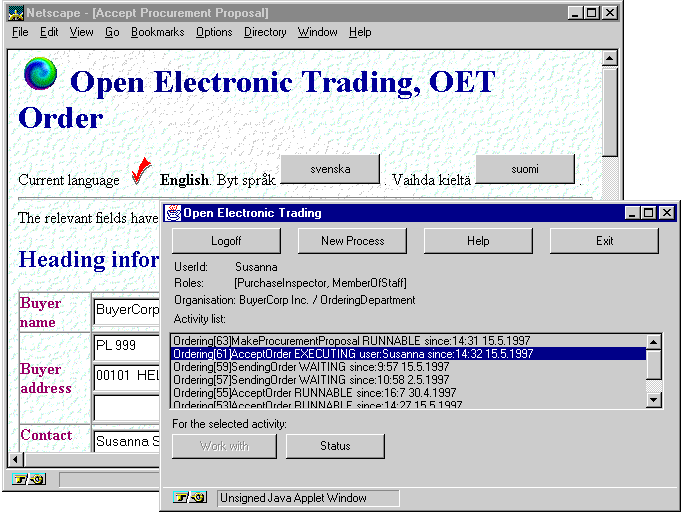Viewport: 684px width, 513px height.
Task: Select Ordering[59]SendingOrder WAITING row
Action: [408, 367]
